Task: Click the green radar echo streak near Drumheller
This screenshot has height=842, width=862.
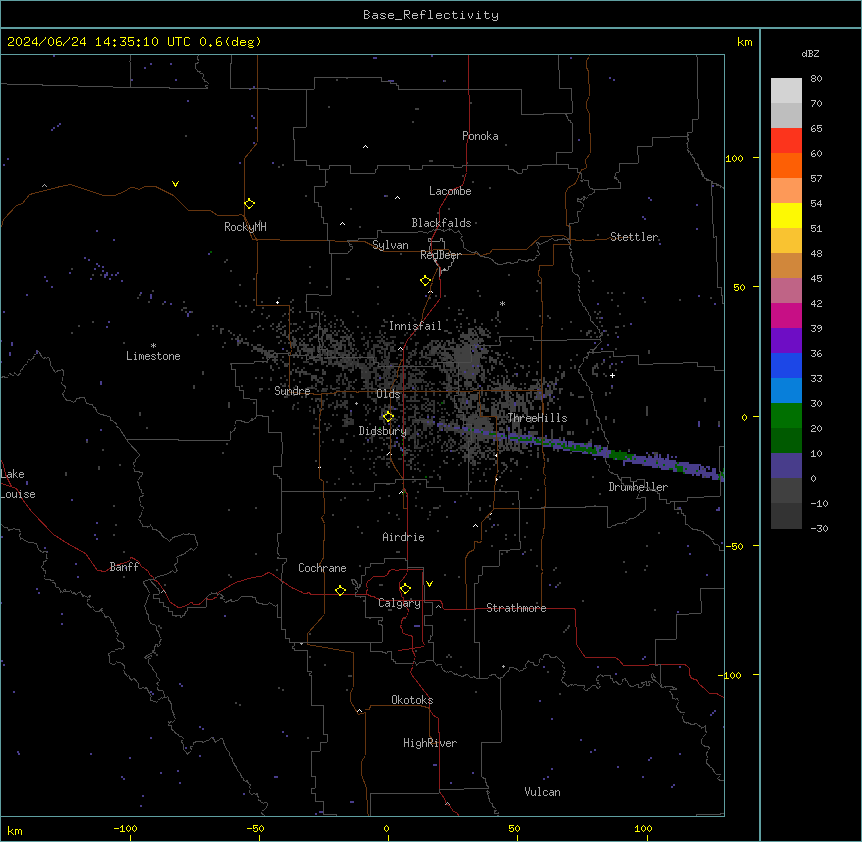Action: point(620,455)
